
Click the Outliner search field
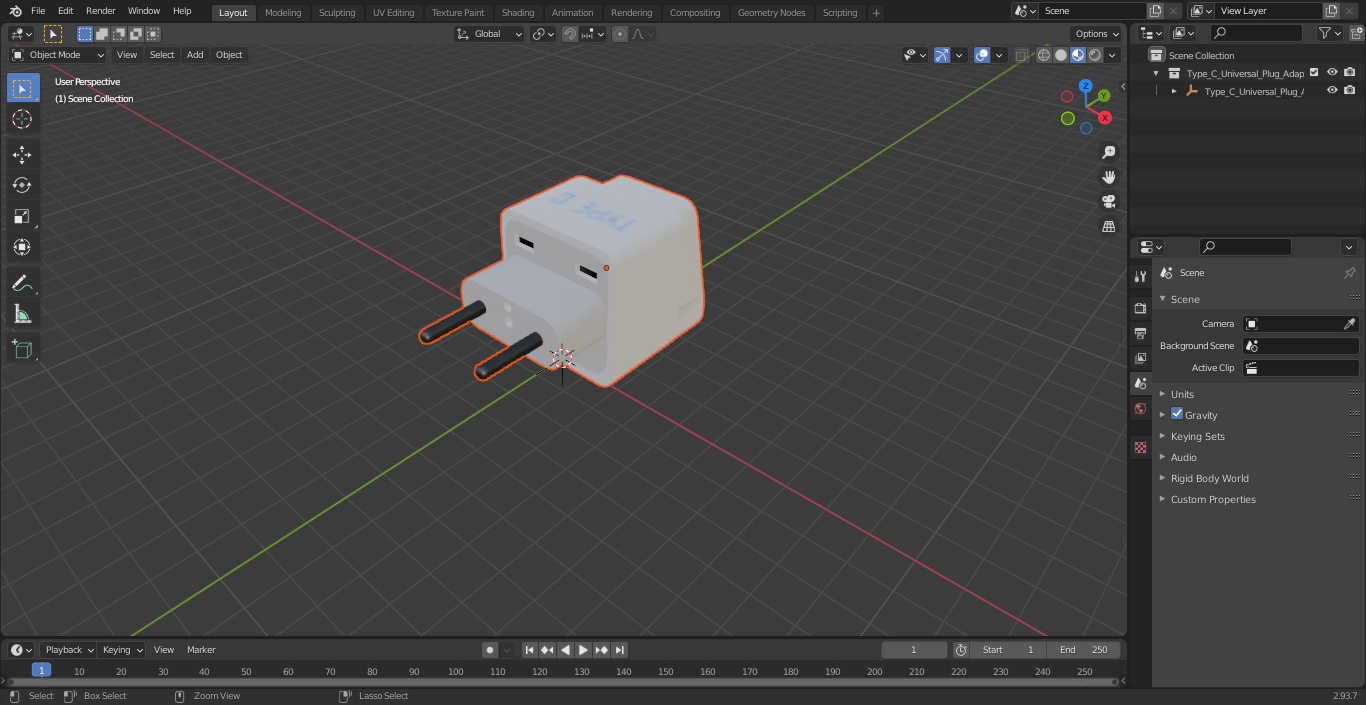tap(1256, 33)
